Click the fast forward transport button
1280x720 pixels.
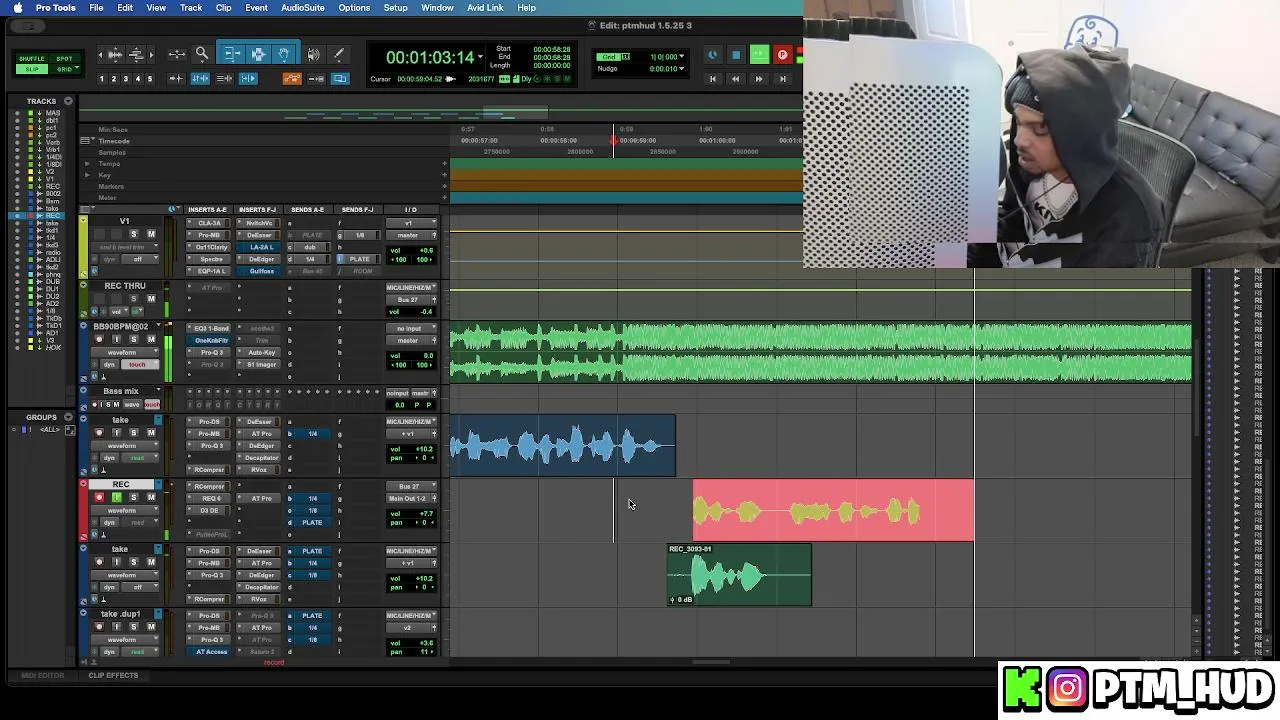click(759, 78)
